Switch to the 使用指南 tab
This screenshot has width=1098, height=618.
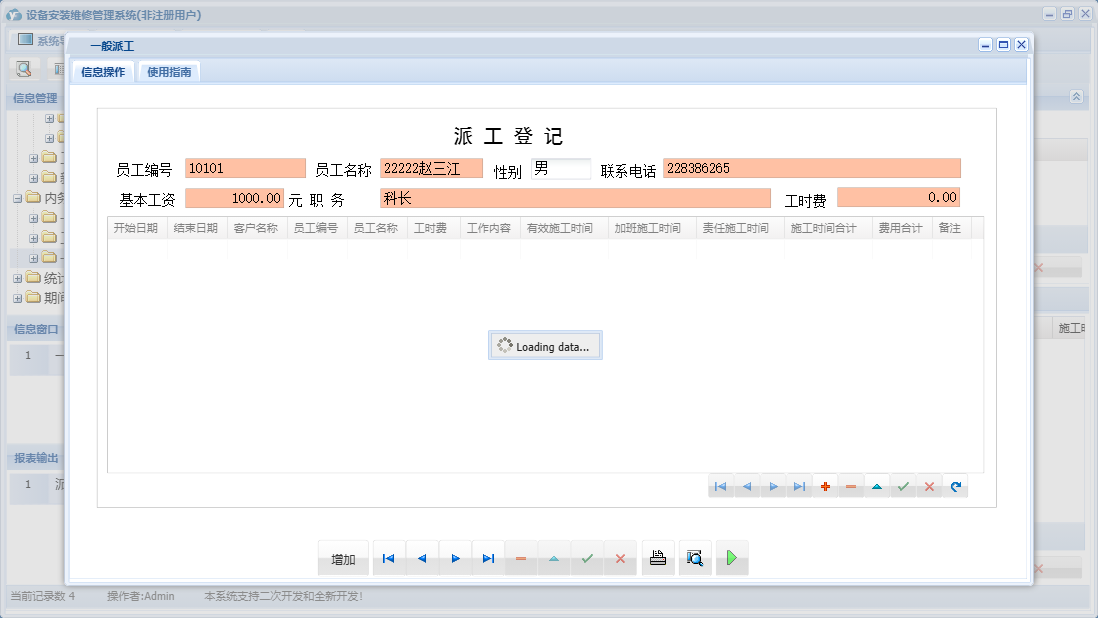click(169, 71)
